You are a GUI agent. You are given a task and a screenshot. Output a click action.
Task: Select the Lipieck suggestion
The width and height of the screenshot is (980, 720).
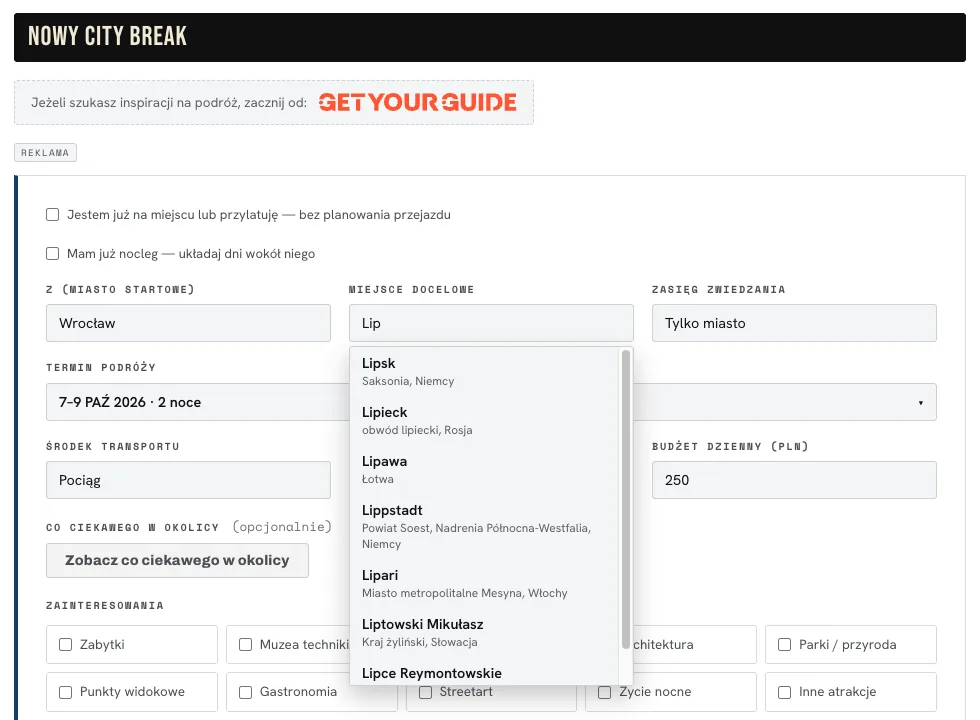coord(484,421)
